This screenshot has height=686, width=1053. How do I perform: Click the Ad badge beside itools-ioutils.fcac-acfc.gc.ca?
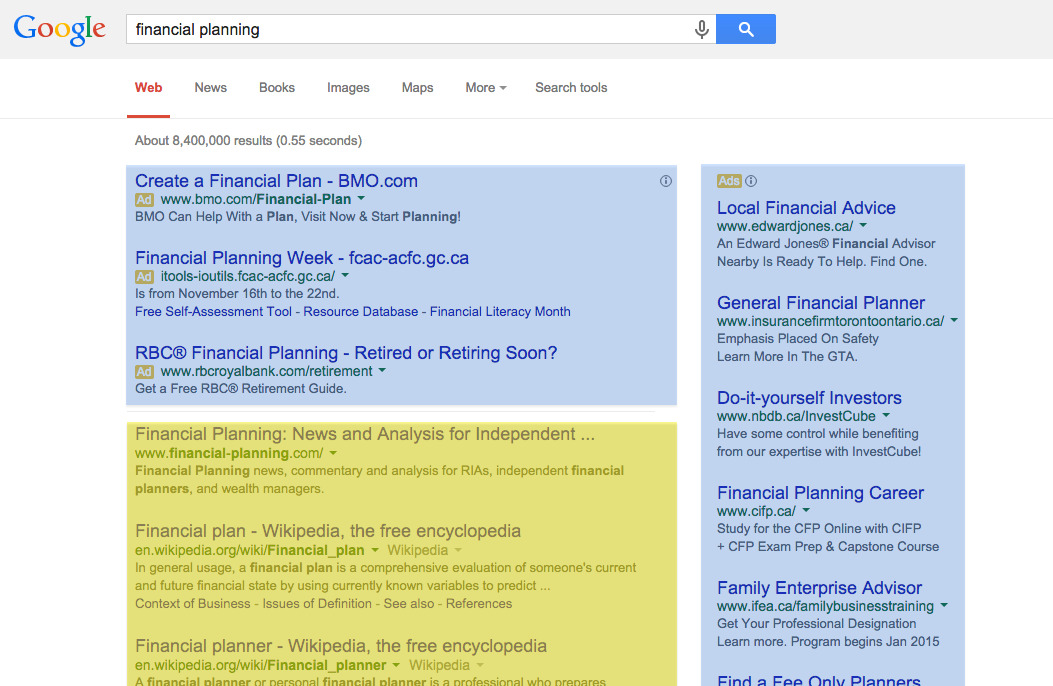[144, 277]
